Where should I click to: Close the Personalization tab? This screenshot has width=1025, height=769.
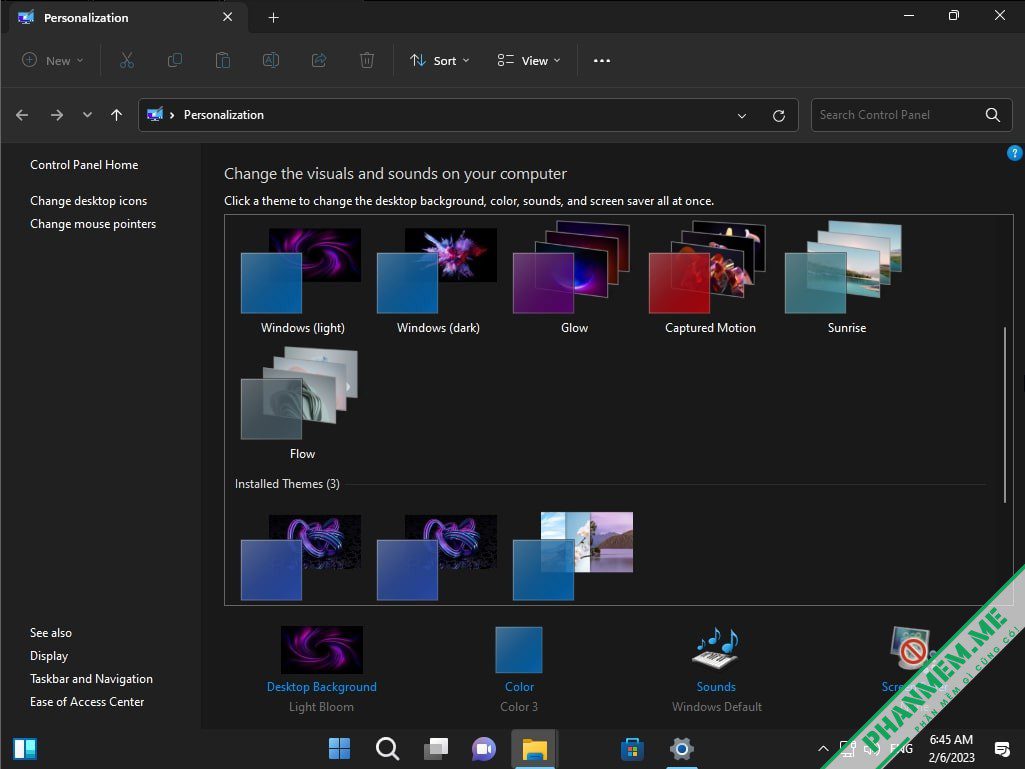coord(227,17)
